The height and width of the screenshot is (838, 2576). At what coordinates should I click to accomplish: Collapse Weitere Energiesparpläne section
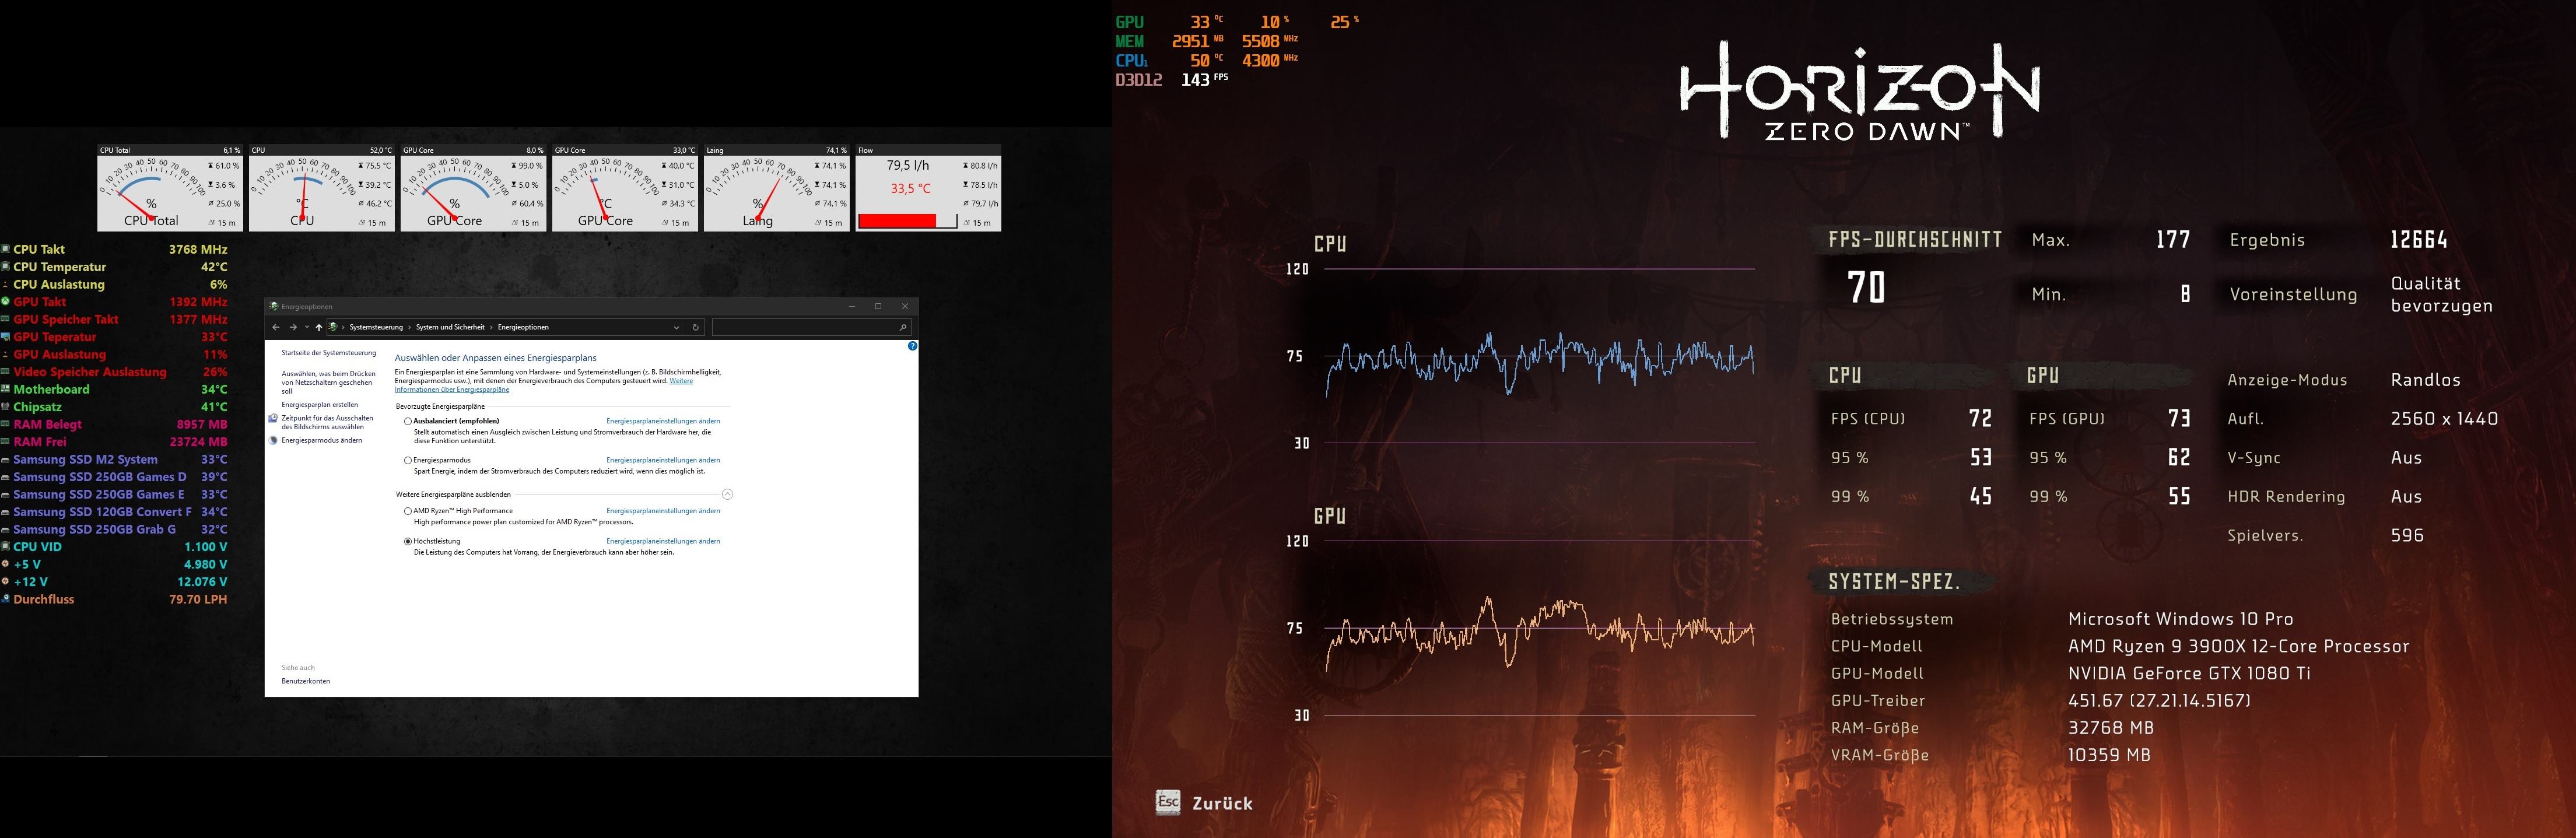point(727,494)
